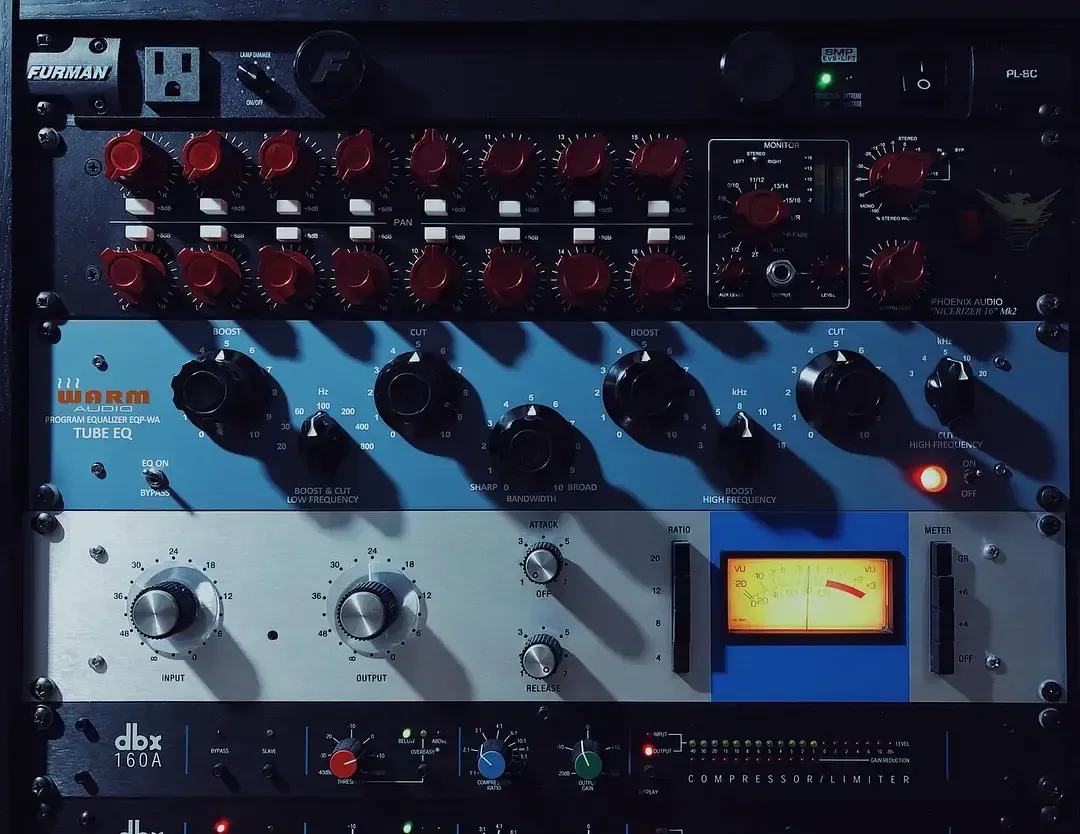Push the +8dB button above channel 2 knob
This screenshot has height=834, width=1080.
click(138, 233)
